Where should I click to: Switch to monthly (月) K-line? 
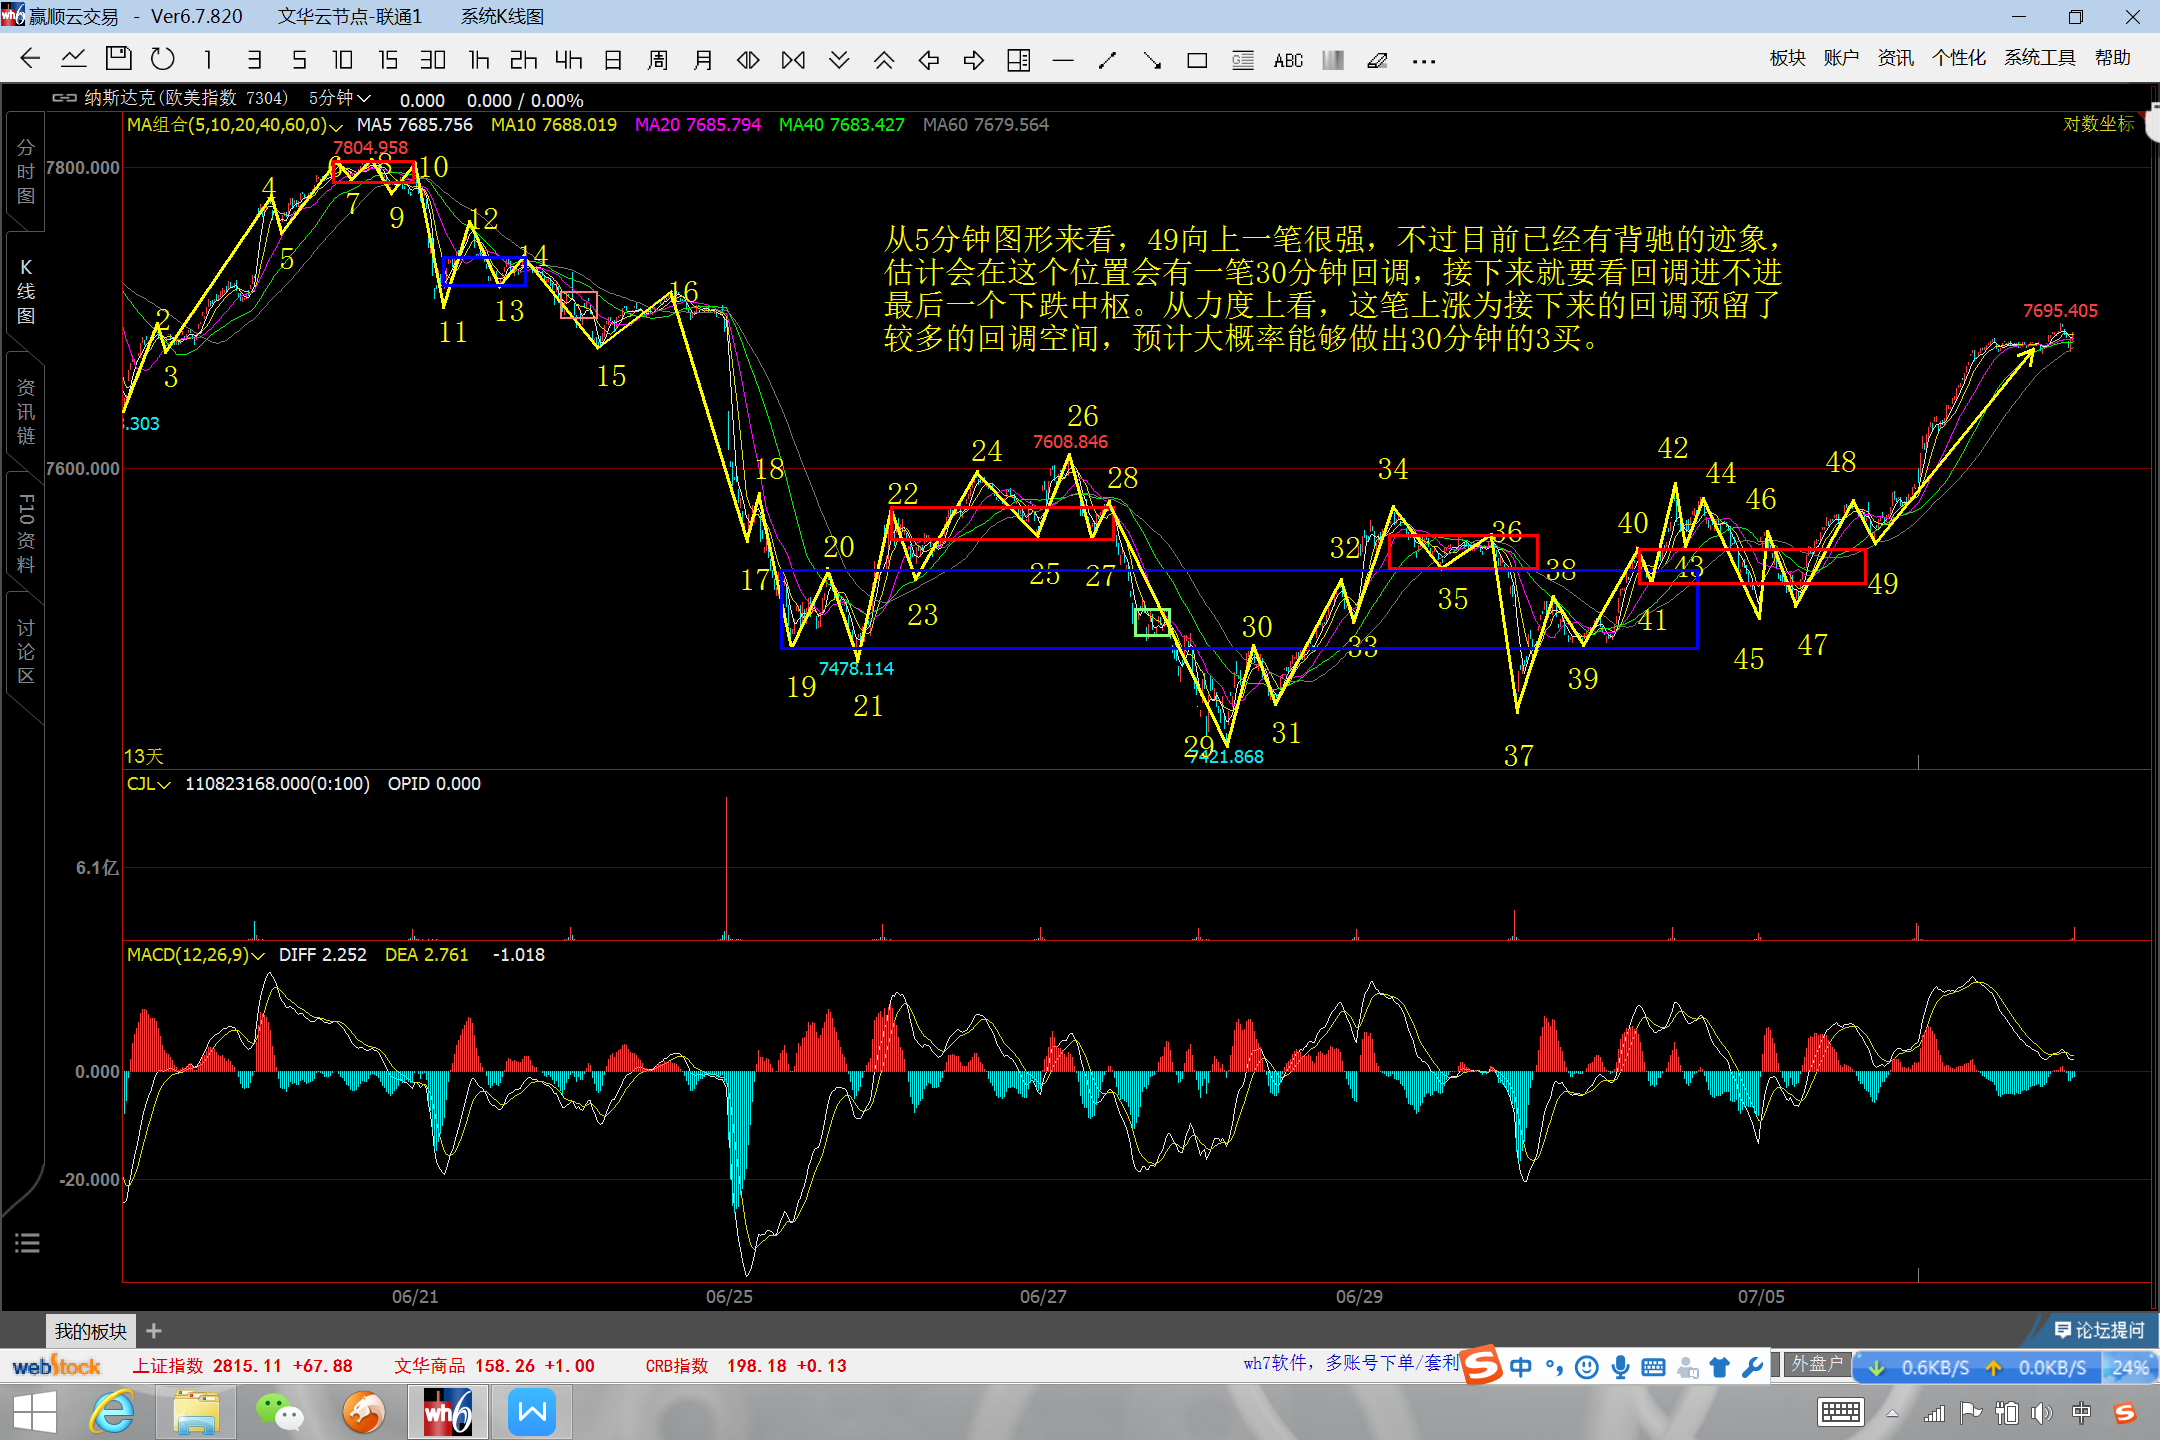click(703, 60)
